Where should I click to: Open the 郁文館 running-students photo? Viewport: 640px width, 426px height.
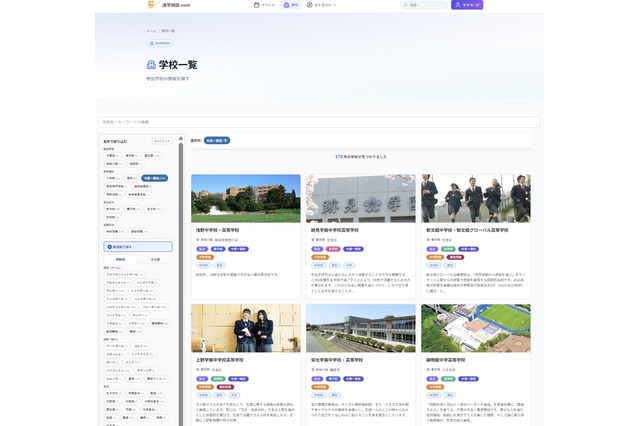(x=476, y=198)
